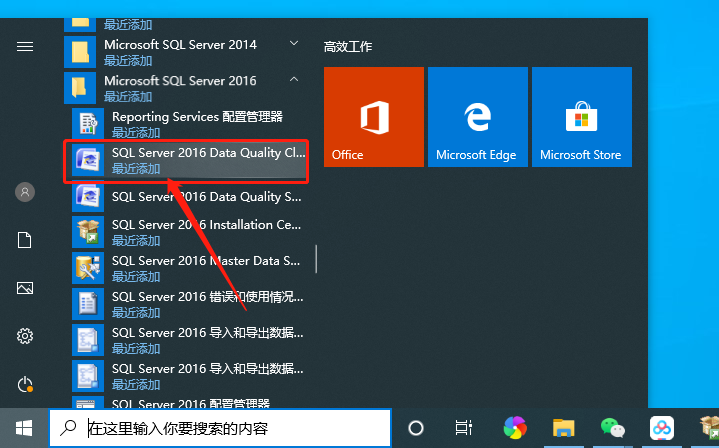719x448 pixels.
Task: Collapse the Microsoft SQL Server 2016 folder
Action: point(294,80)
